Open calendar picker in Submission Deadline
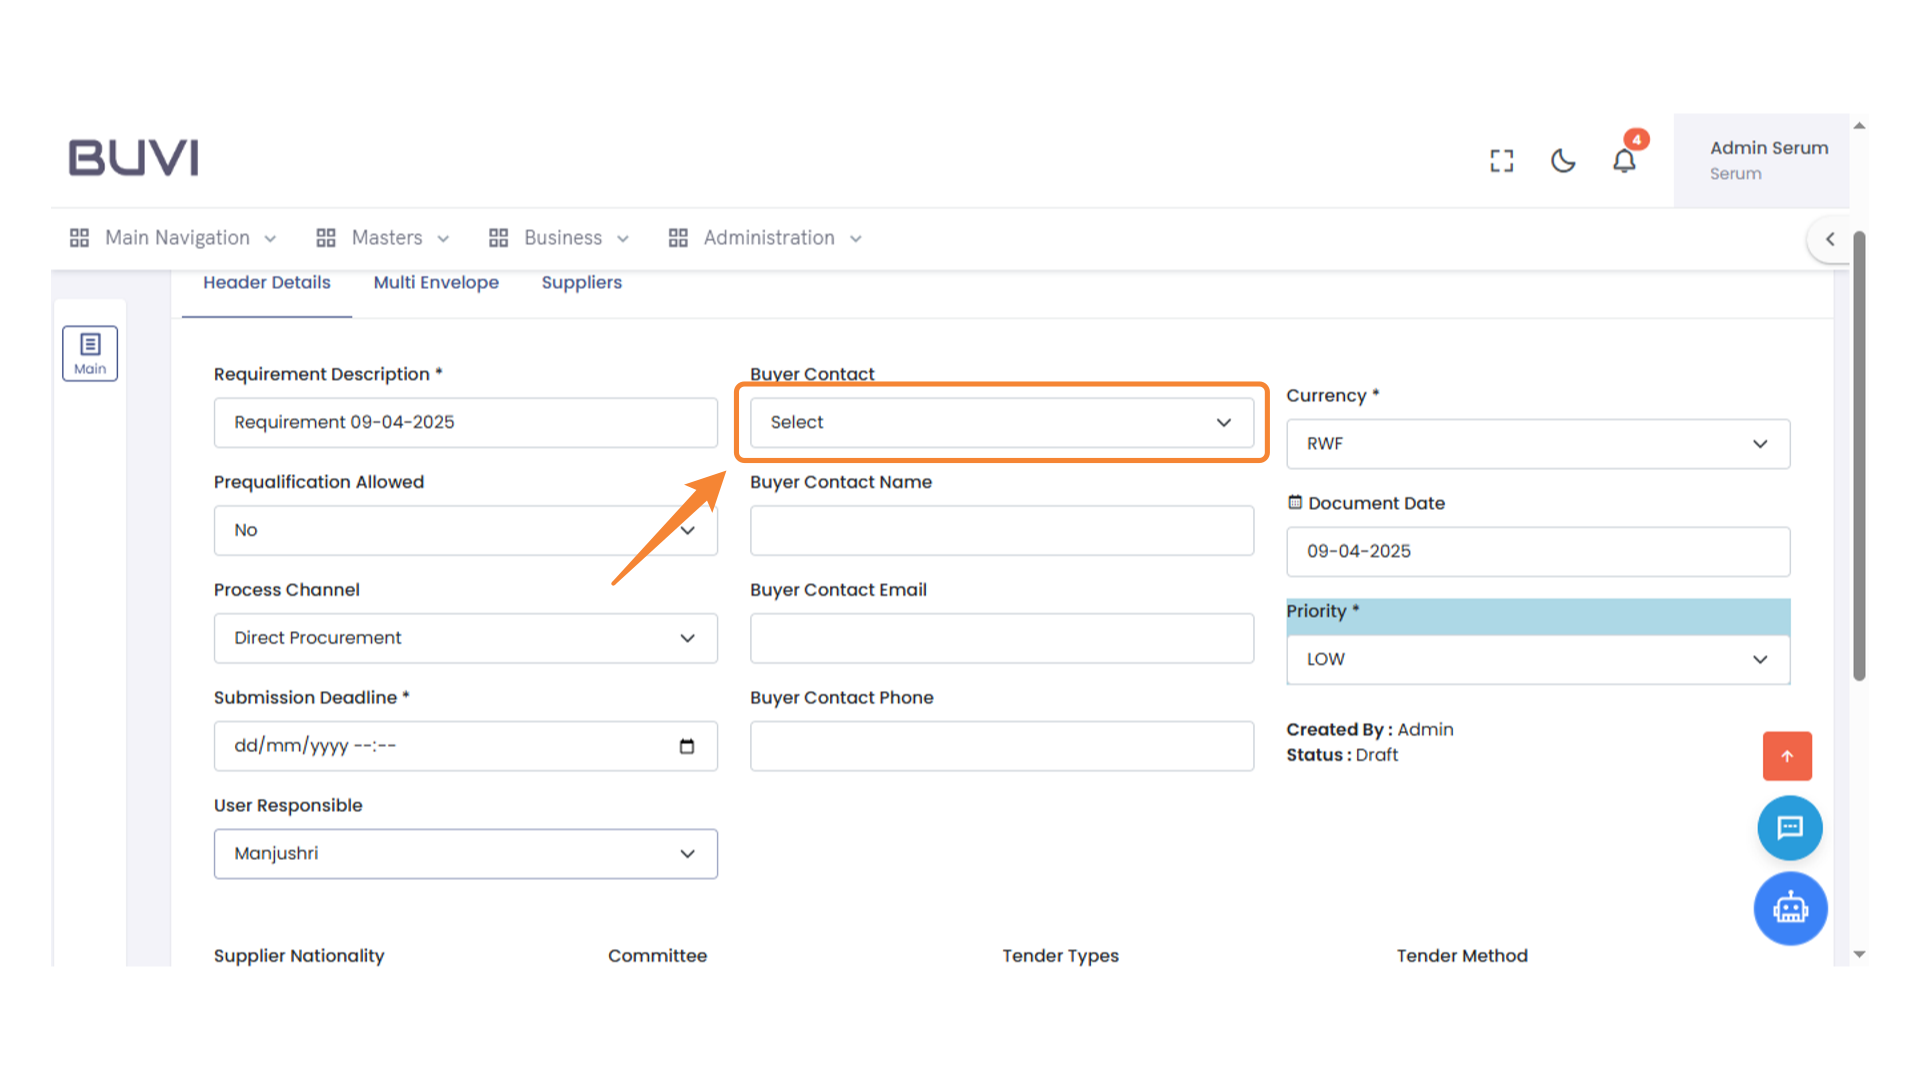 (687, 746)
